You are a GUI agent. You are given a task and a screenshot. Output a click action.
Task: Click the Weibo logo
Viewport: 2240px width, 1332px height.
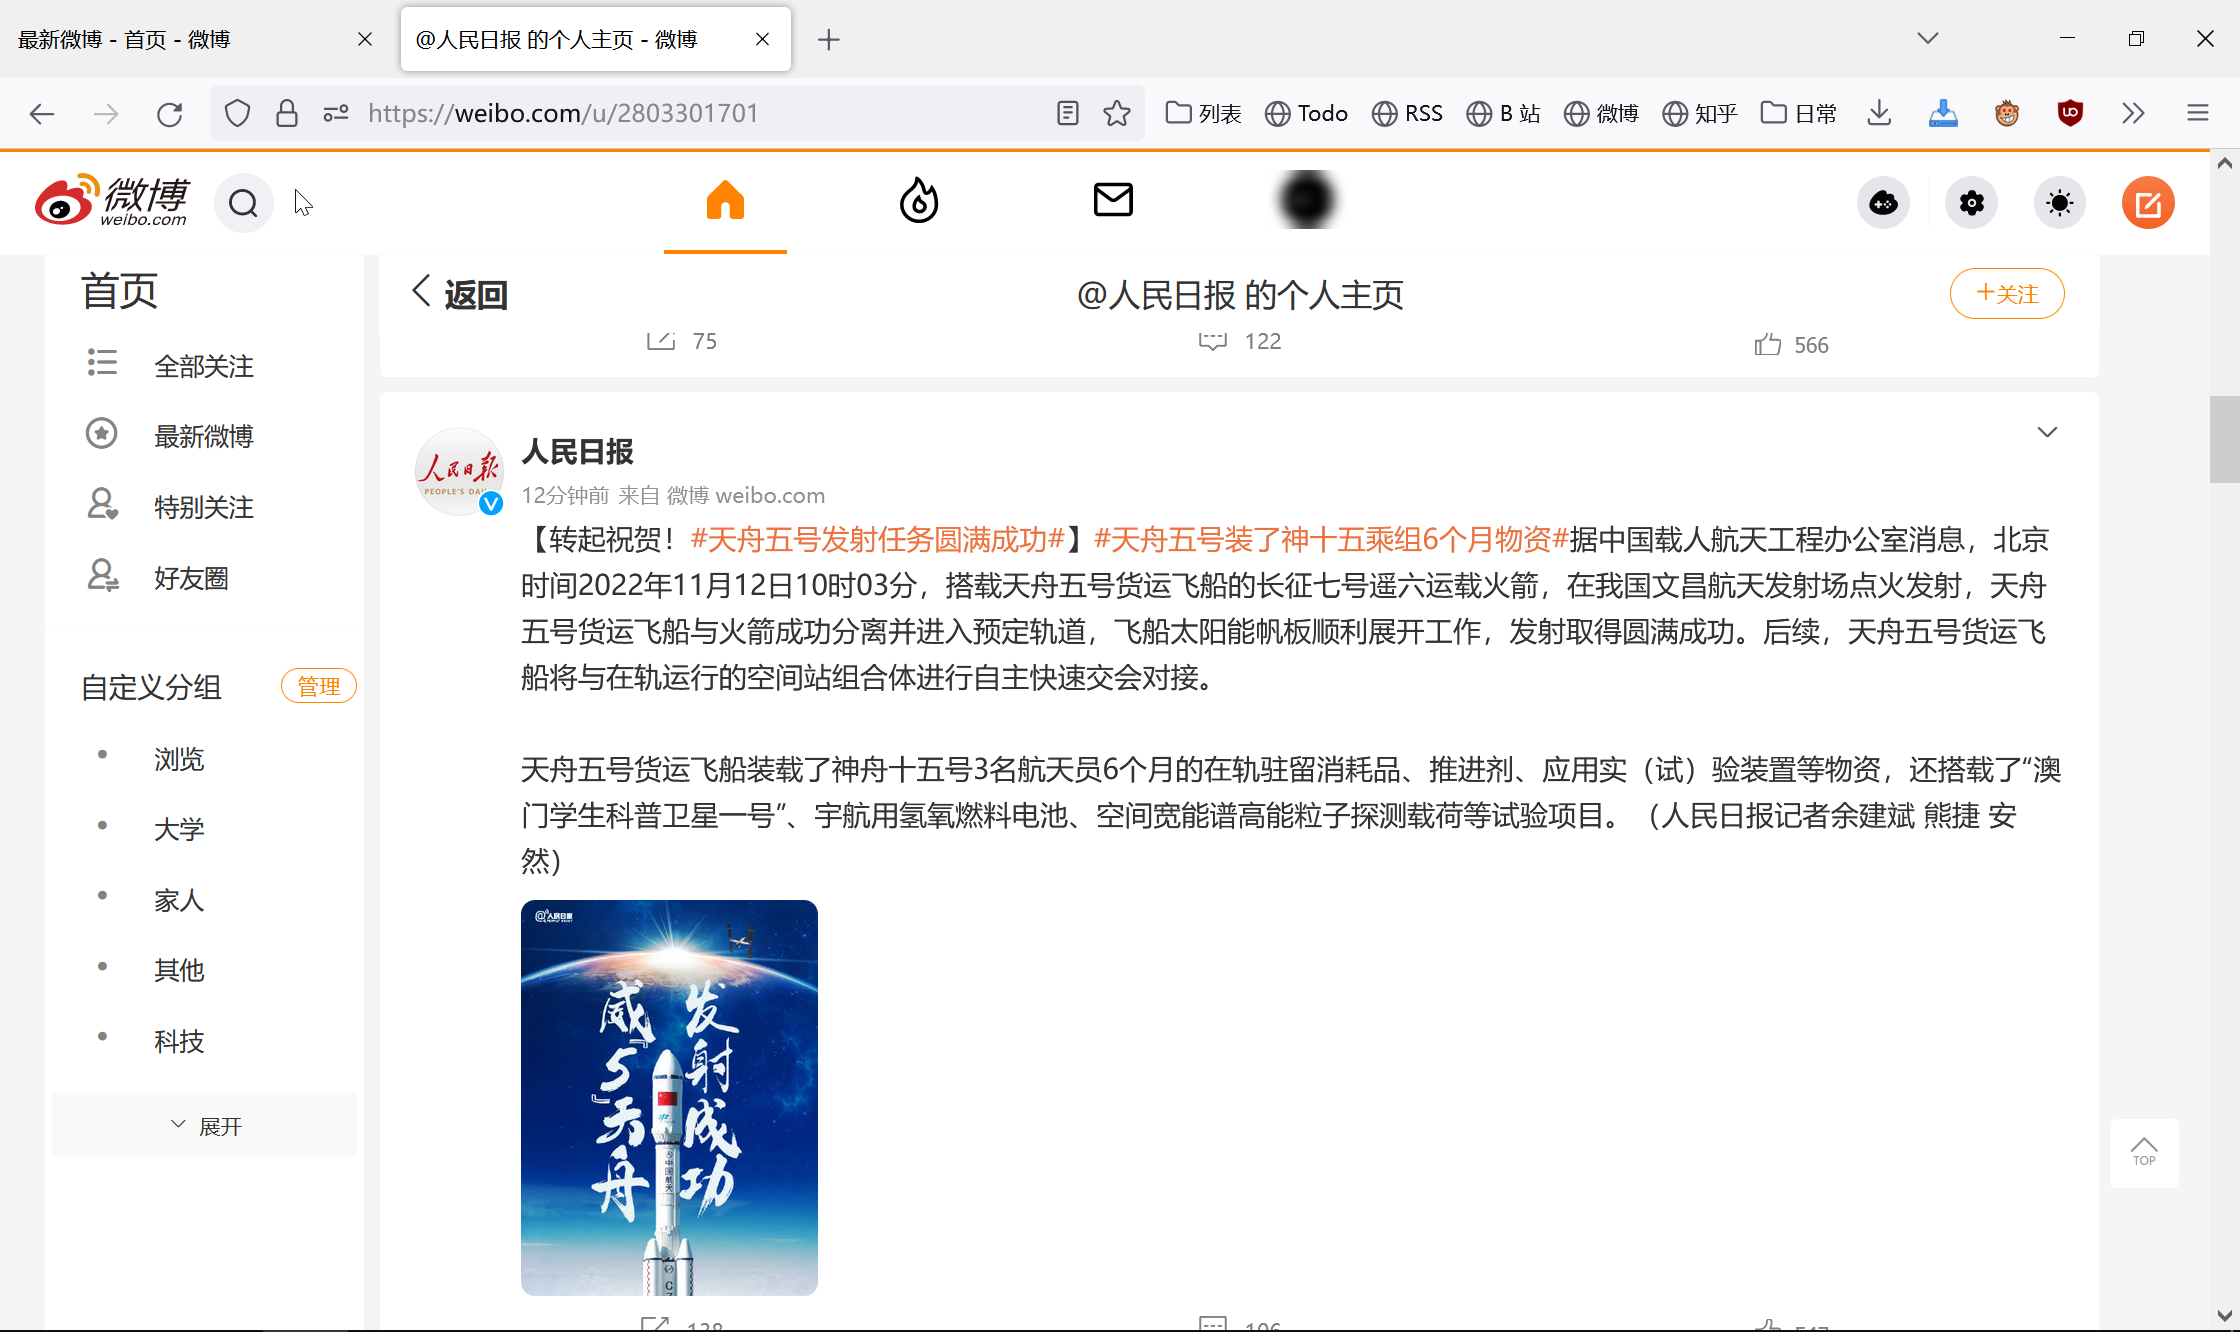112,200
